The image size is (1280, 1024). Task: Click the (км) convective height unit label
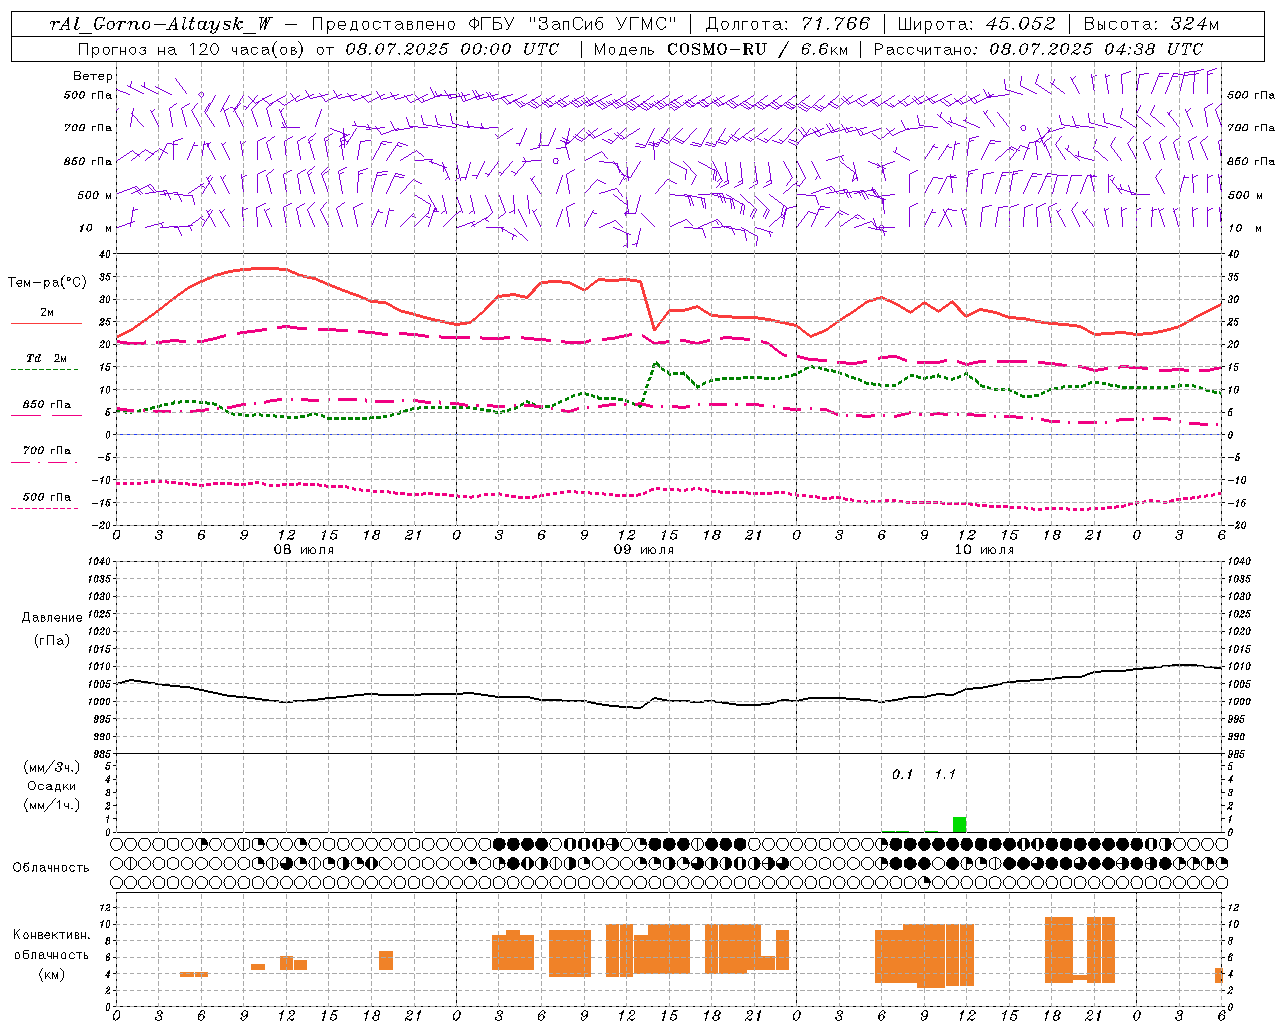coord(52,974)
